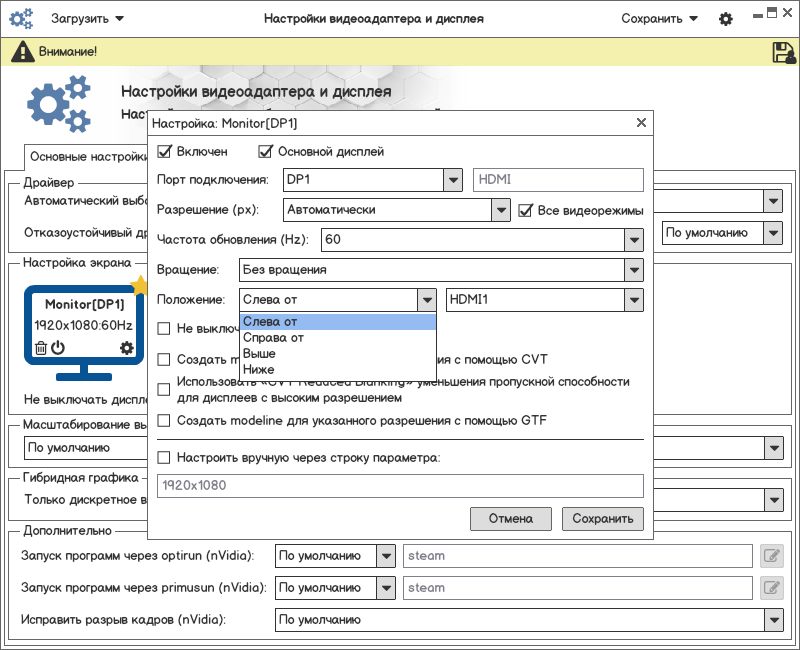Viewport: 800px width, 650px height.
Task: Open the Вращение dropdown
Action: point(632,270)
